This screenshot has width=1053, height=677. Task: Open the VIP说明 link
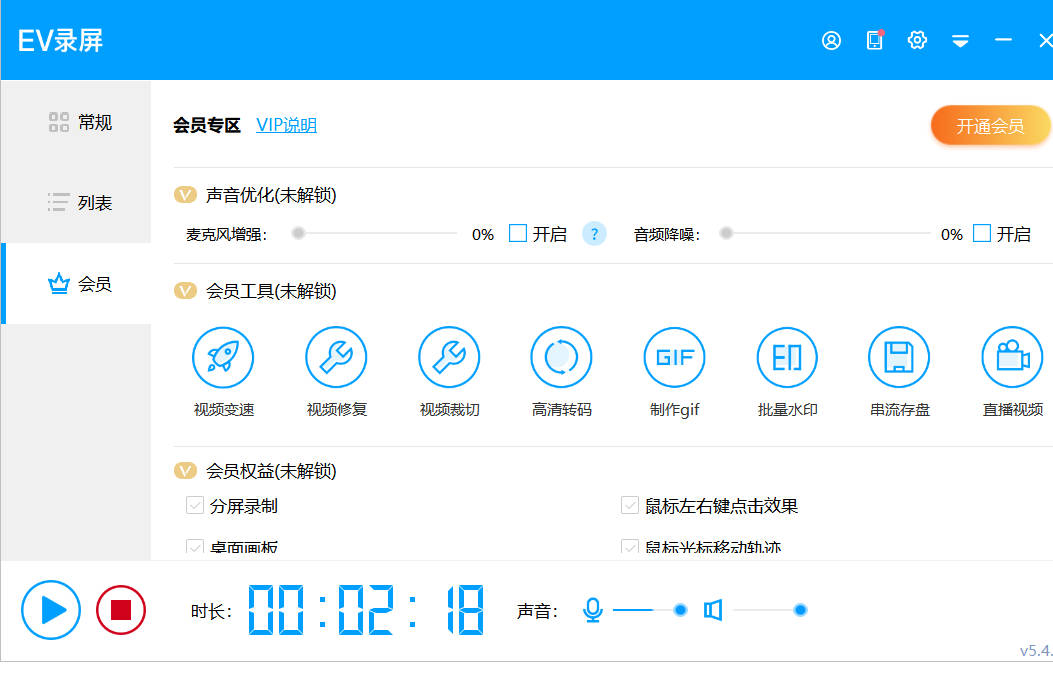click(x=286, y=125)
